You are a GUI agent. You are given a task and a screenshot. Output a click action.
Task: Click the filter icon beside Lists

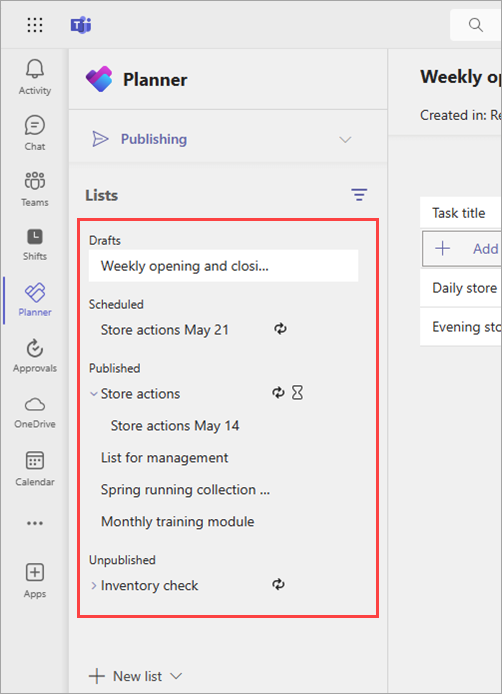point(359,194)
